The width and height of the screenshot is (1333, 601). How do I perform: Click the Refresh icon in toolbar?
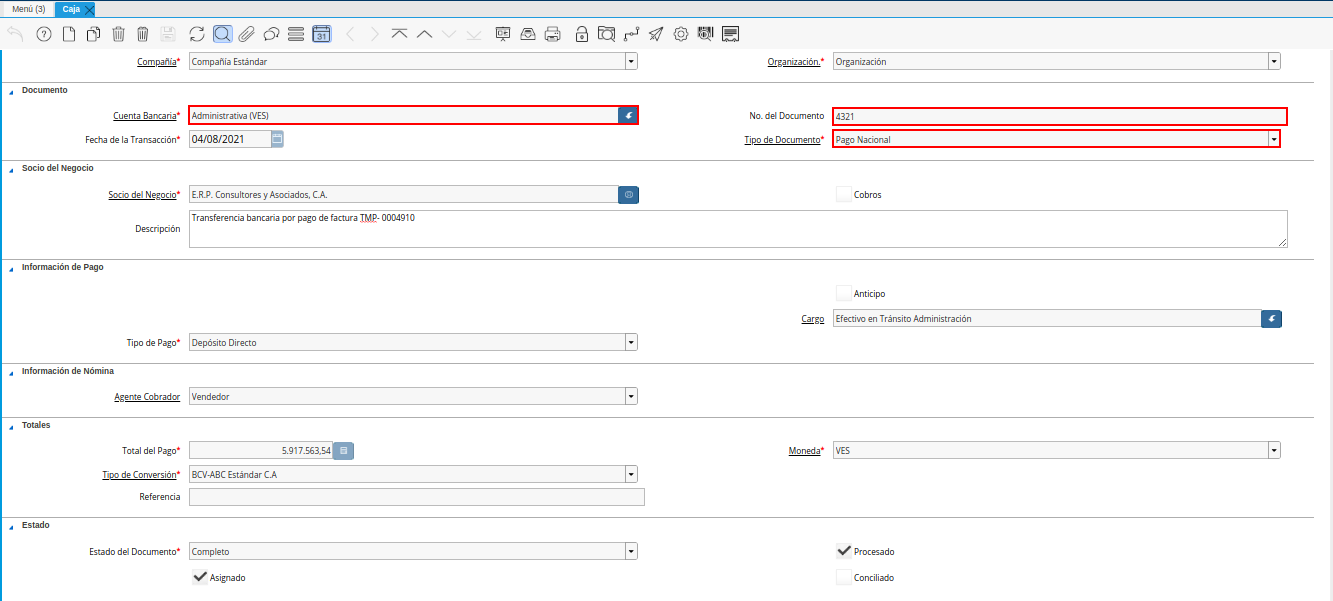click(x=197, y=34)
